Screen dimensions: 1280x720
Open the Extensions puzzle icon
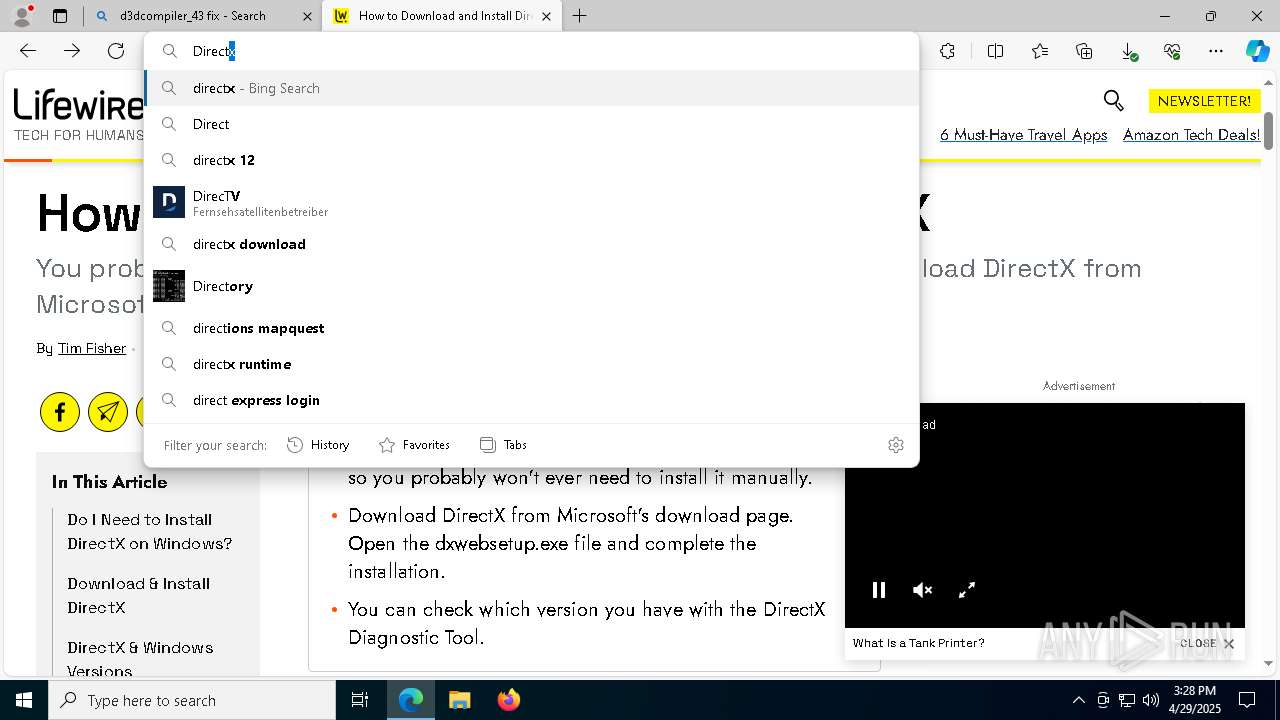[947, 51]
